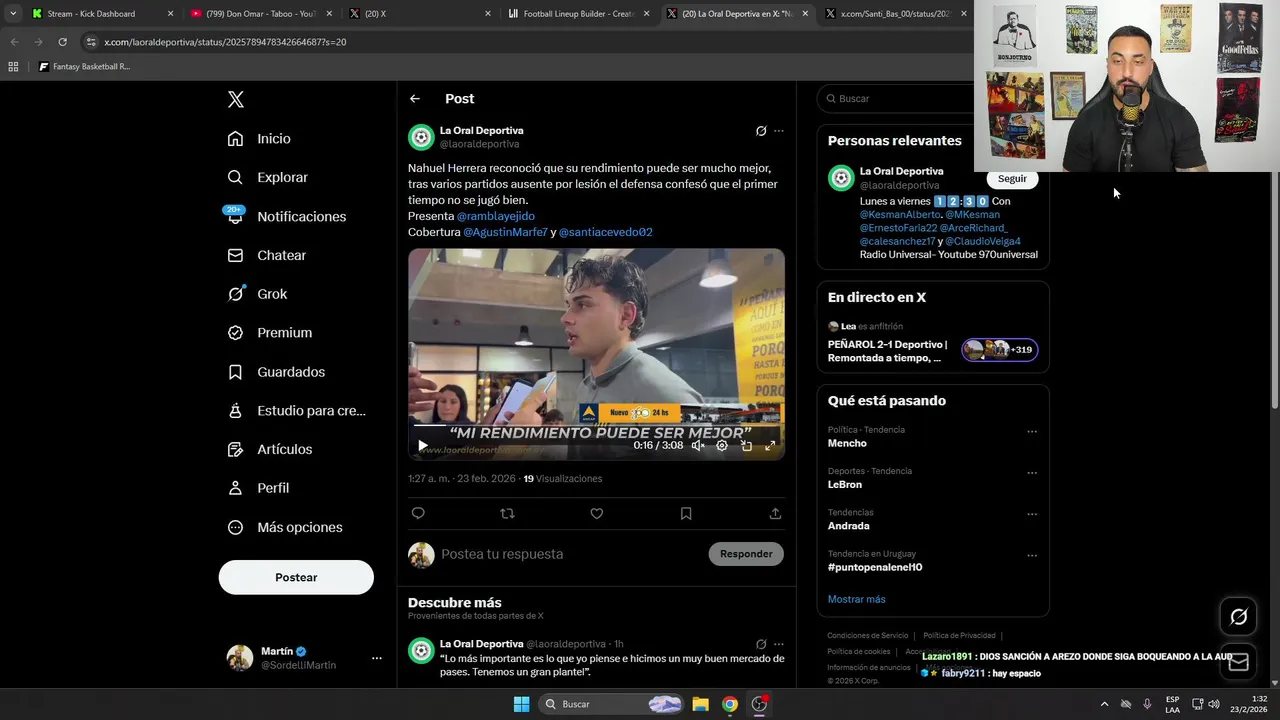Switch to Don Omar - Taboo YouTube tab

pyautogui.click(x=261, y=14)
